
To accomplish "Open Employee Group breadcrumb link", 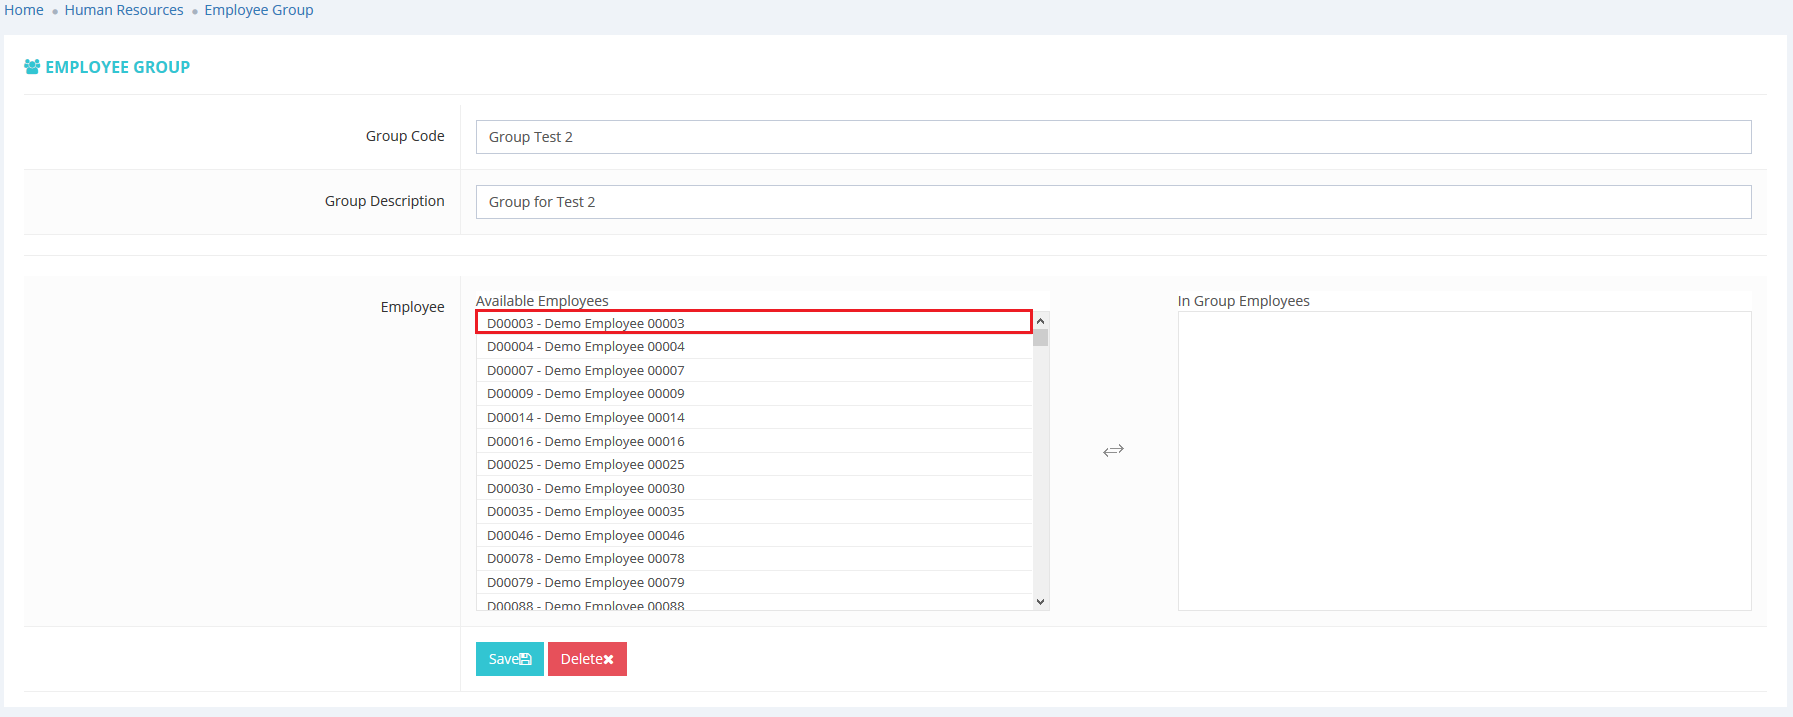I will pos(259,10).
